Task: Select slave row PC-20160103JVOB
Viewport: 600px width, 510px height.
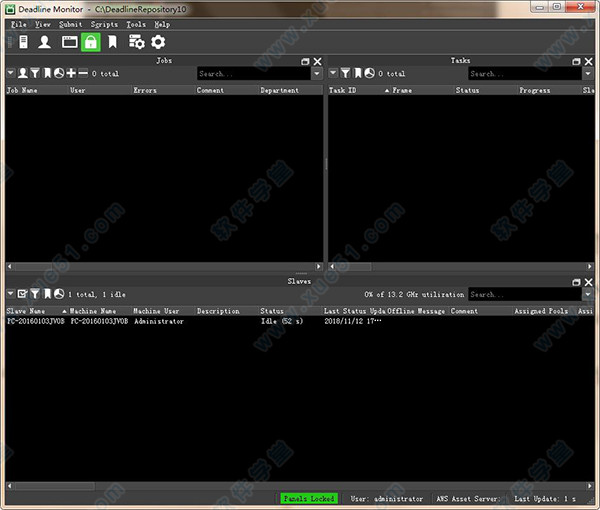Action: (300, 321)
